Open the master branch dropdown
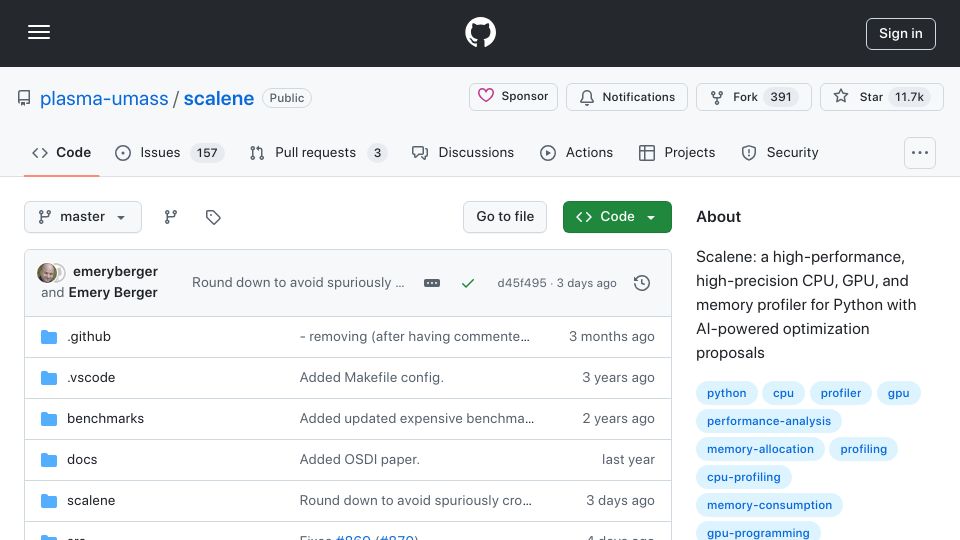 pyautogui.click(x=83, y=217)
